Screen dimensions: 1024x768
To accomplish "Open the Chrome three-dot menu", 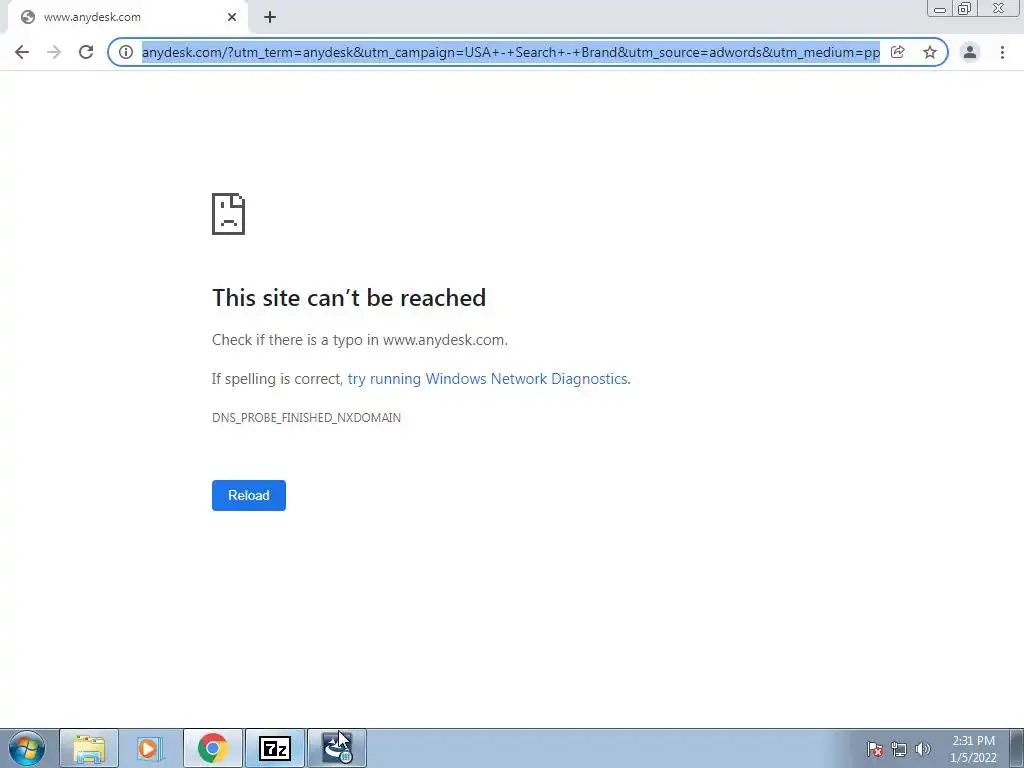I will [x=1002, y=52].
